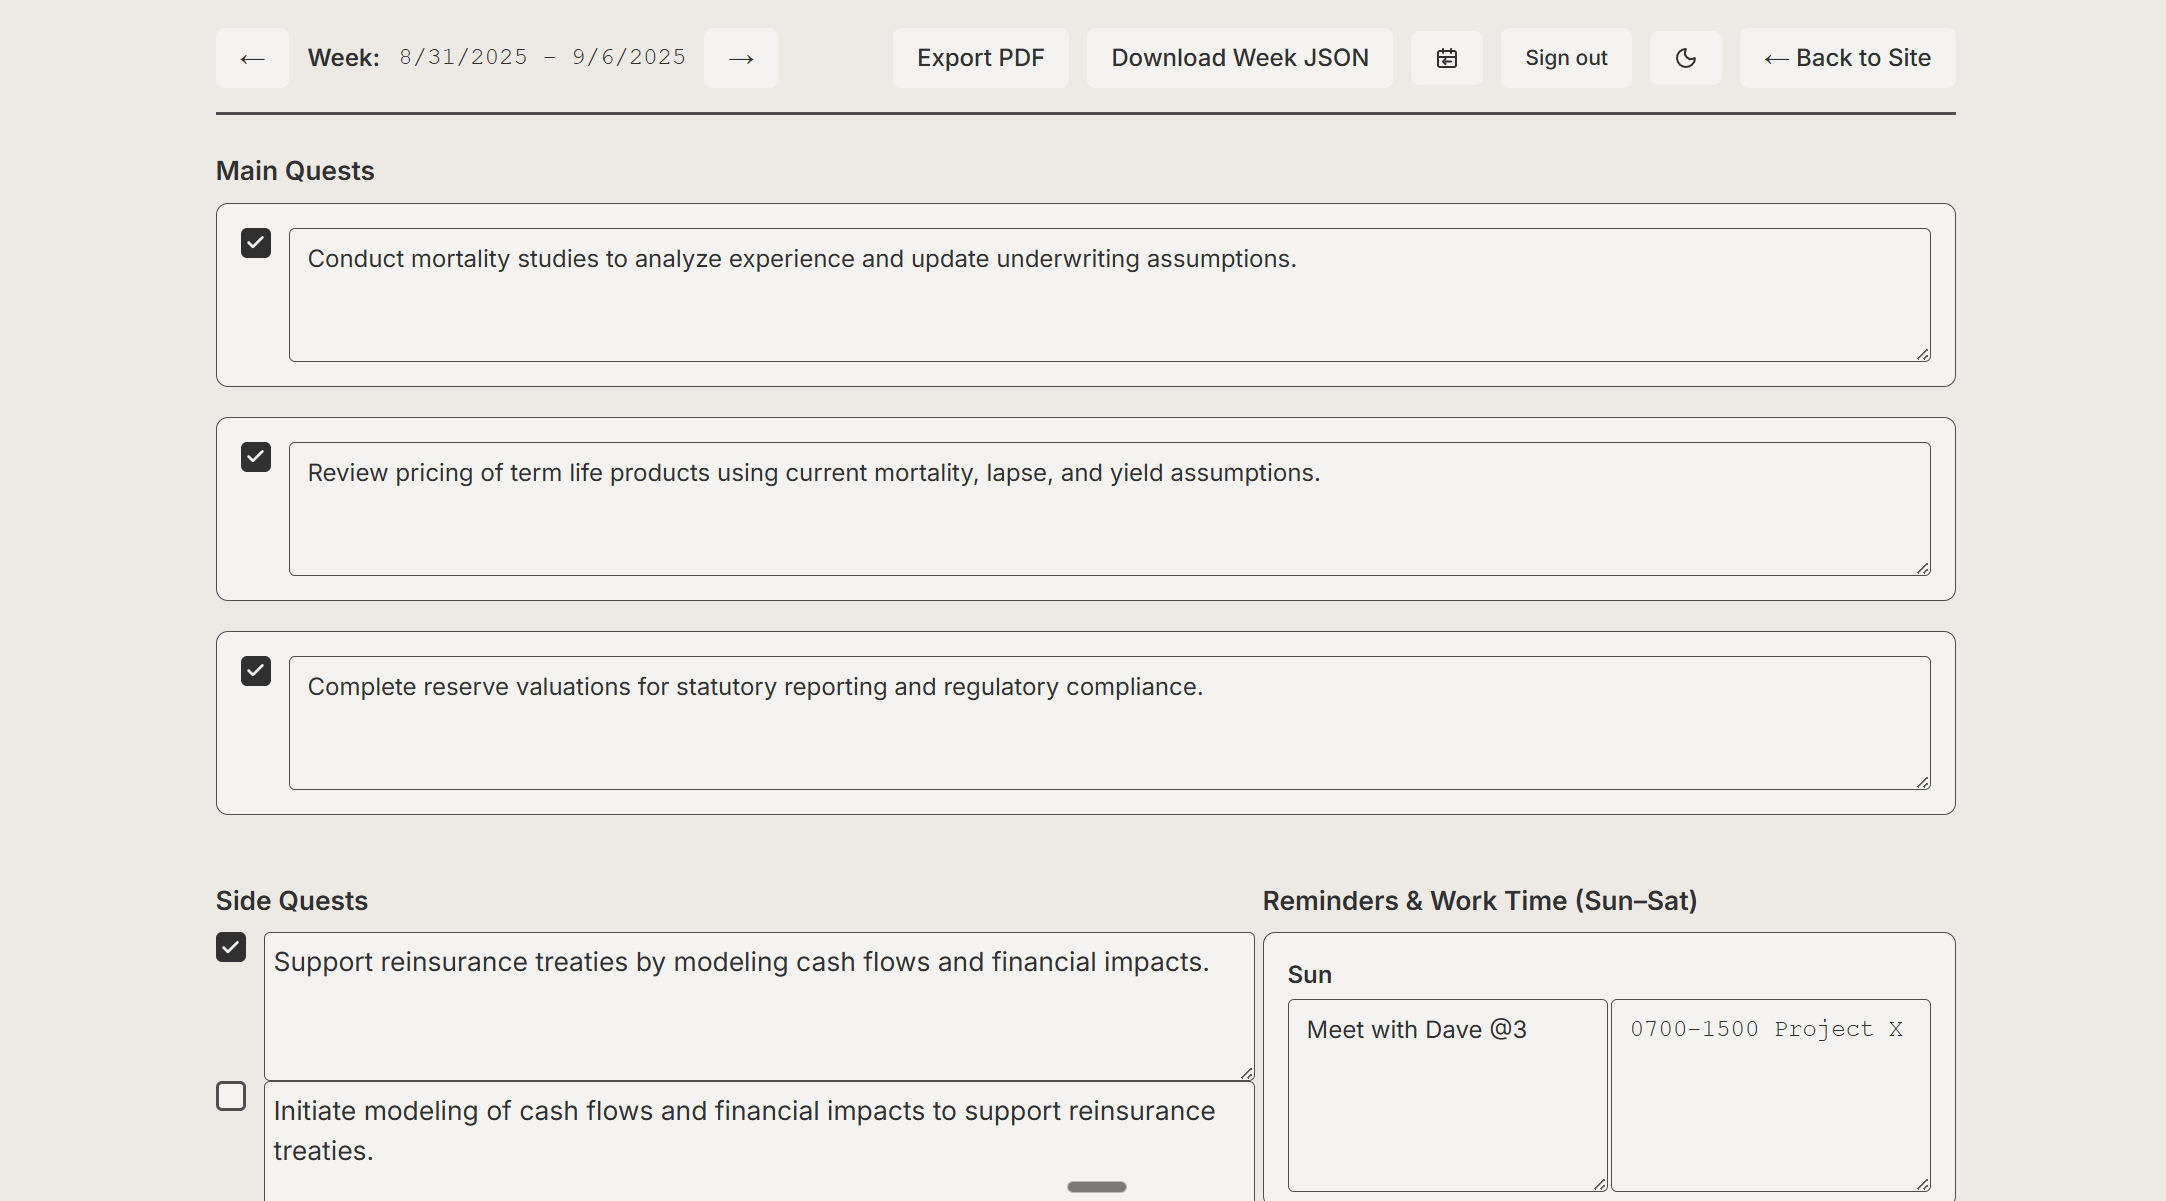The width and height of the screenshot is (2166, 1201).
Task: Edit the reserve valuations quest text
Action: [1110, 723]
